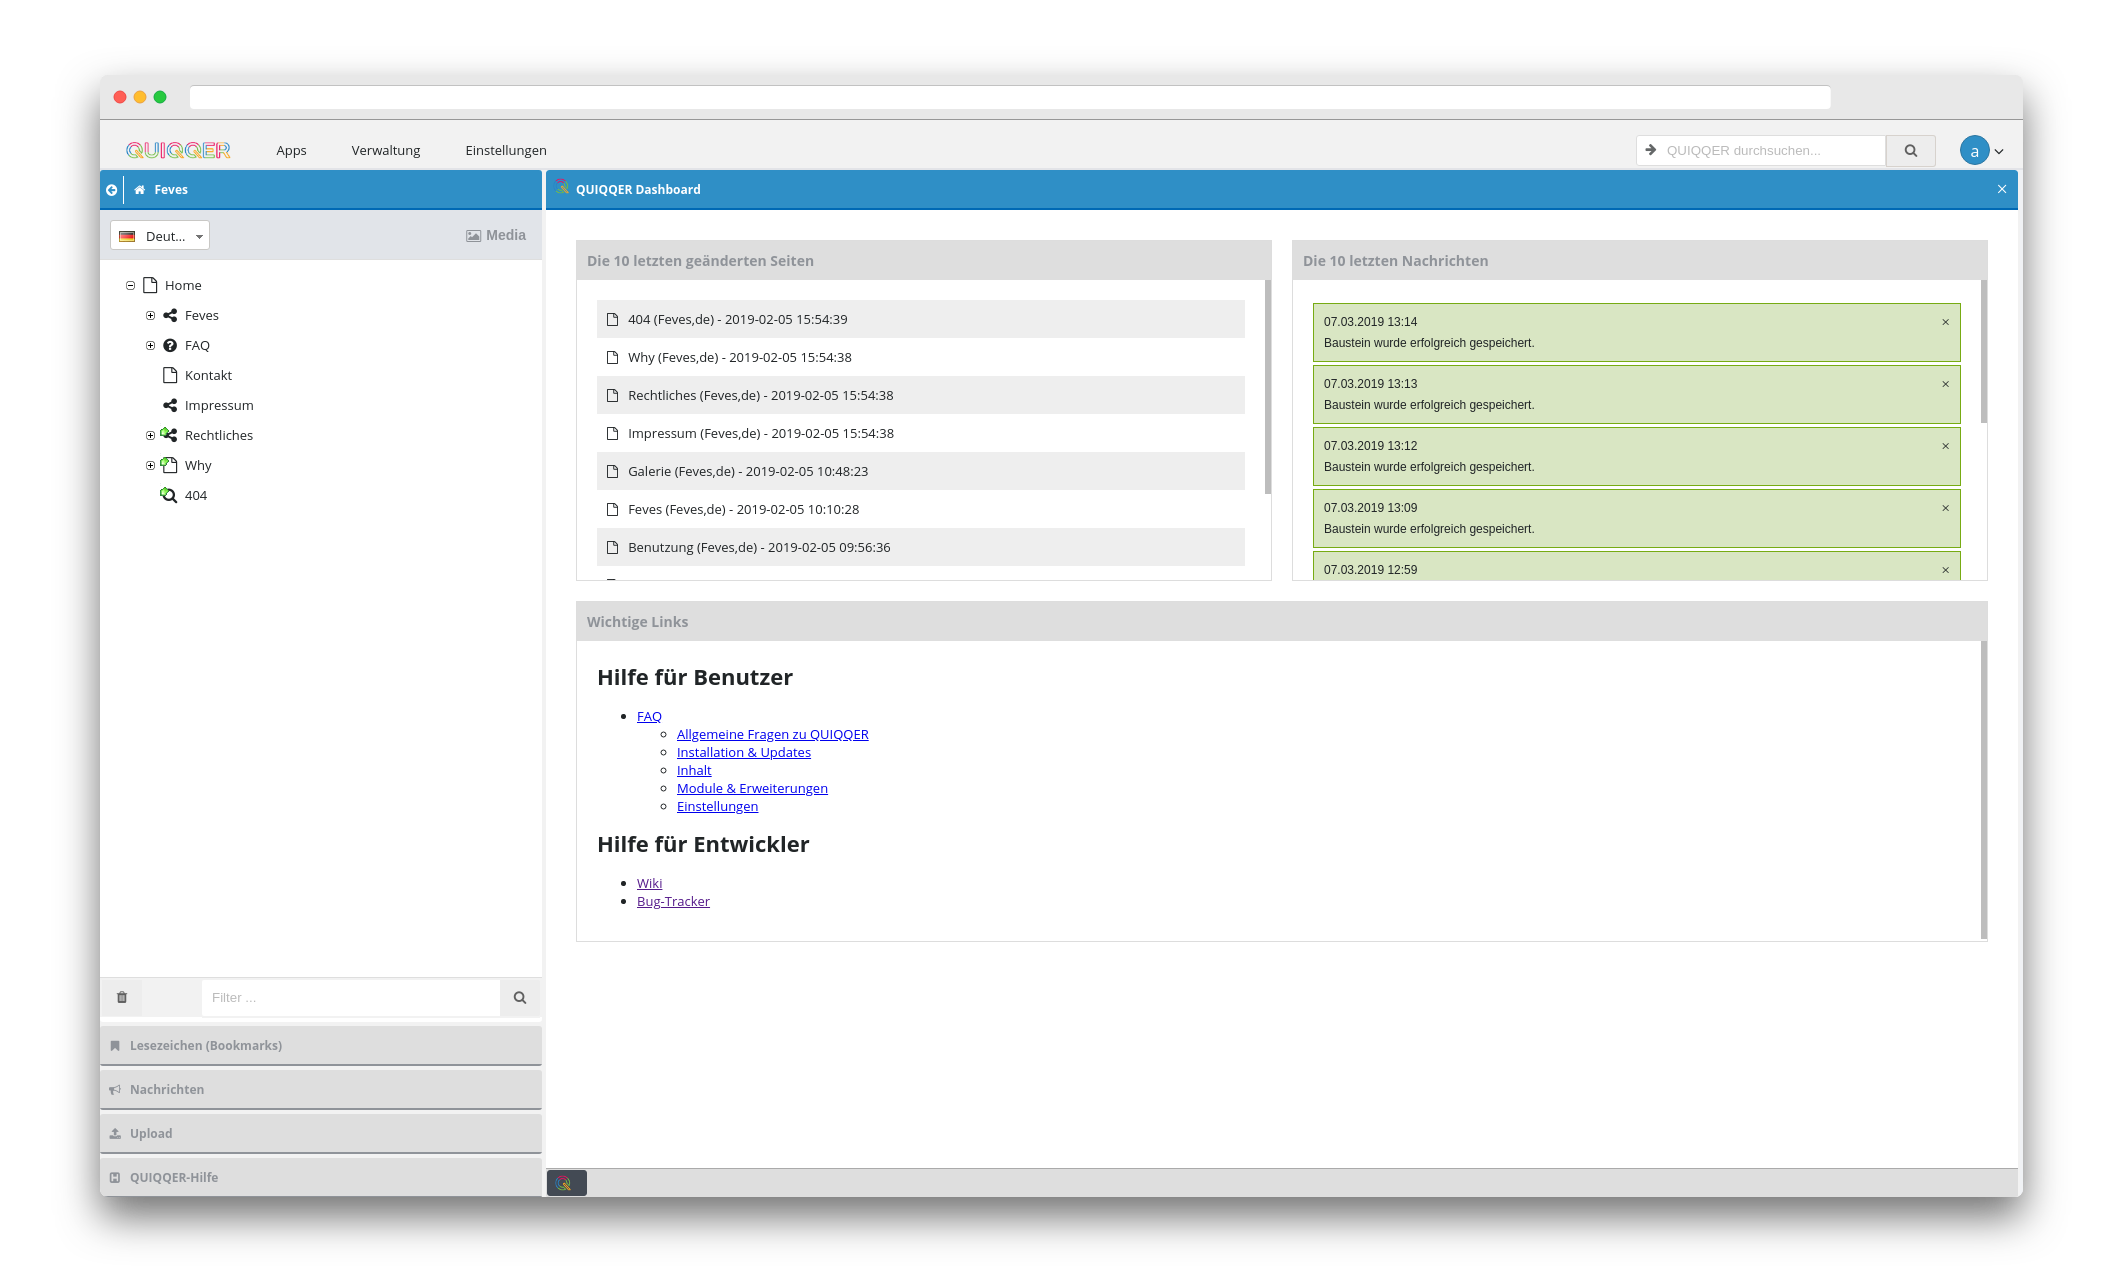Open Galerie (Feves,de) recent page entry
Image resolution: width=2123 pixels, height=1272 pixels.
coord(920,471)
